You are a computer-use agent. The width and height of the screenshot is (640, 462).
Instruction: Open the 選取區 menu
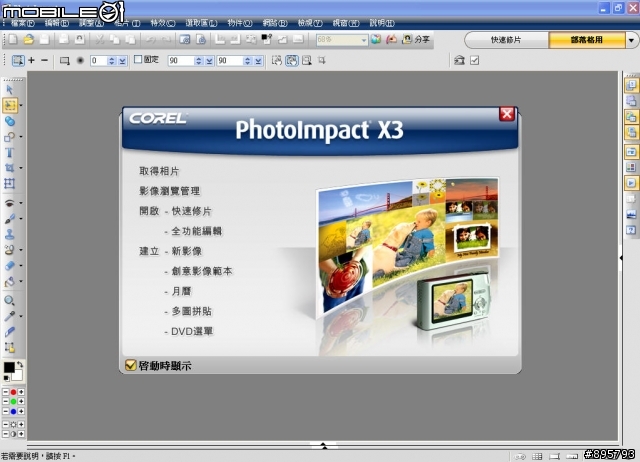[x=201, y=23]
